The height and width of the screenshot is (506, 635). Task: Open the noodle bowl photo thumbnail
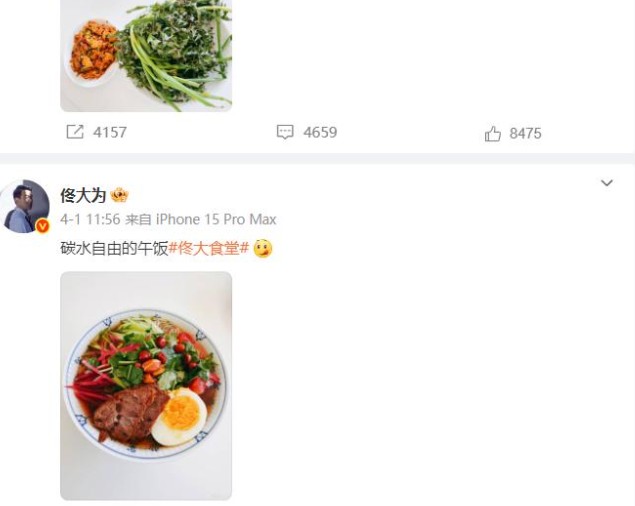(146, 386)
